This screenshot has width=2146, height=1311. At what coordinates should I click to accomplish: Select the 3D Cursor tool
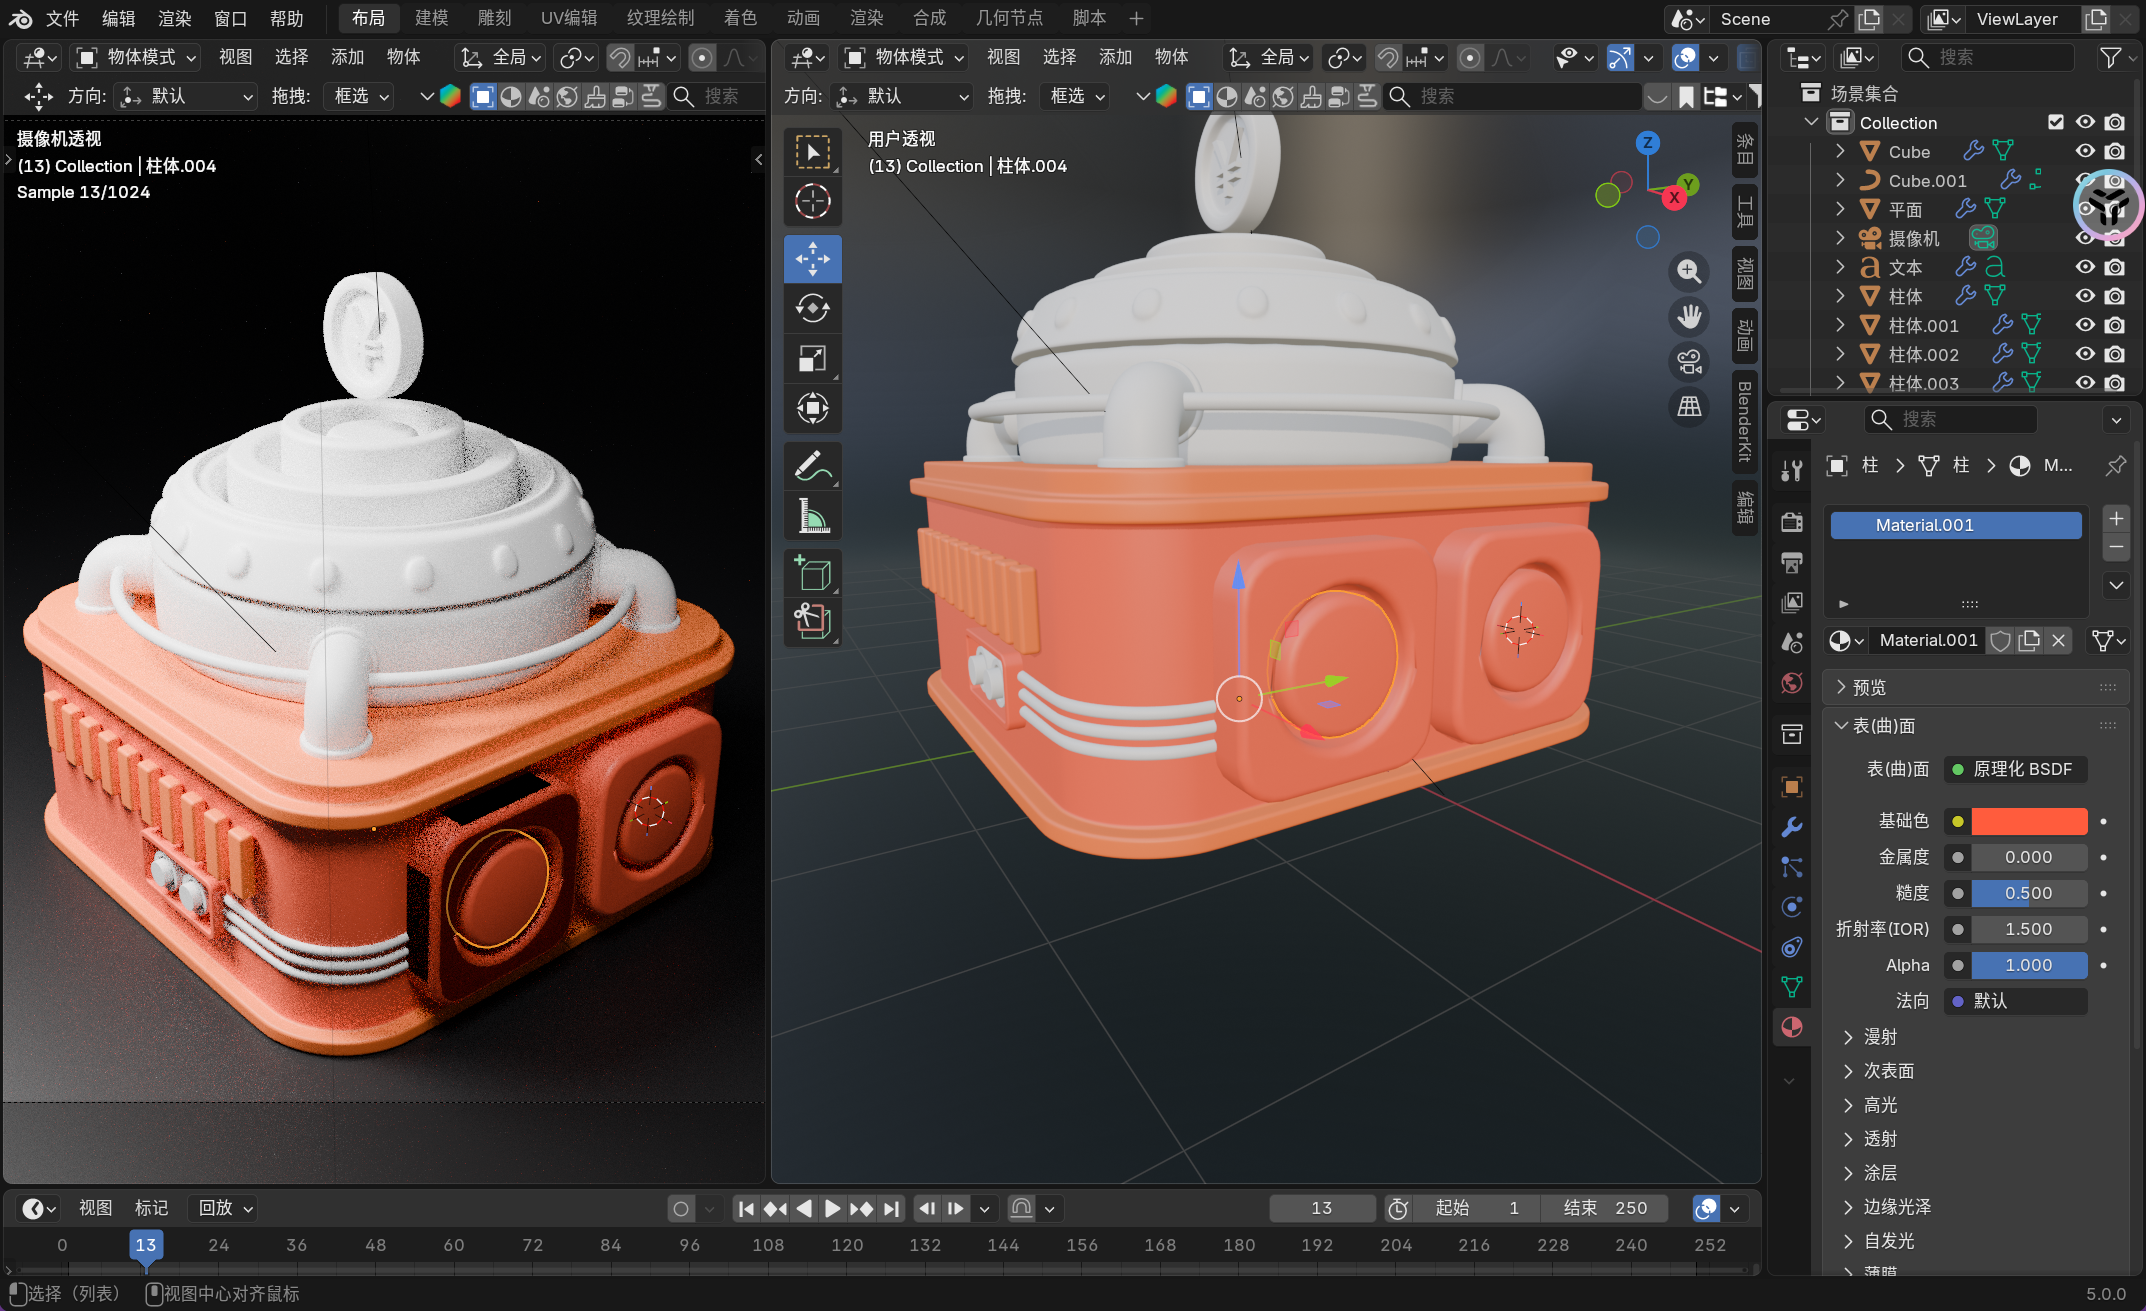pyautogui.click(x=812, y=202)
